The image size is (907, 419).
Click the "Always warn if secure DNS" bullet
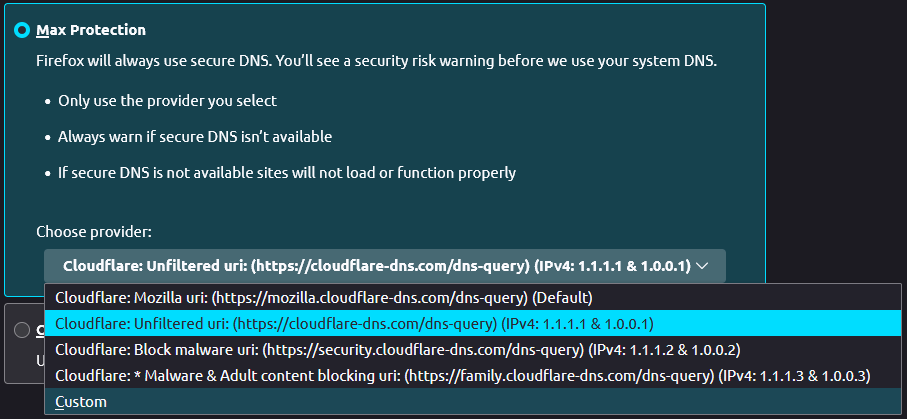coord(195,137)
